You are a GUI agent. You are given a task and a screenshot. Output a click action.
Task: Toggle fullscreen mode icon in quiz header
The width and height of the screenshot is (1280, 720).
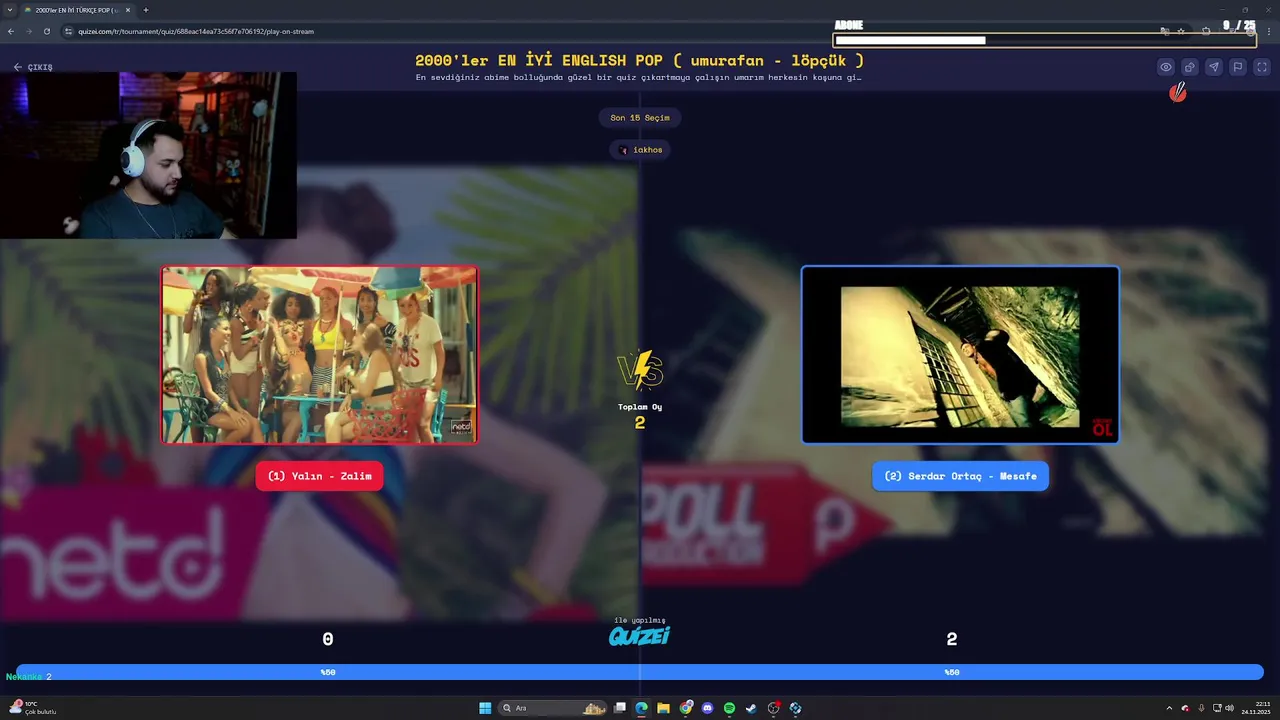coord(1262,67)
